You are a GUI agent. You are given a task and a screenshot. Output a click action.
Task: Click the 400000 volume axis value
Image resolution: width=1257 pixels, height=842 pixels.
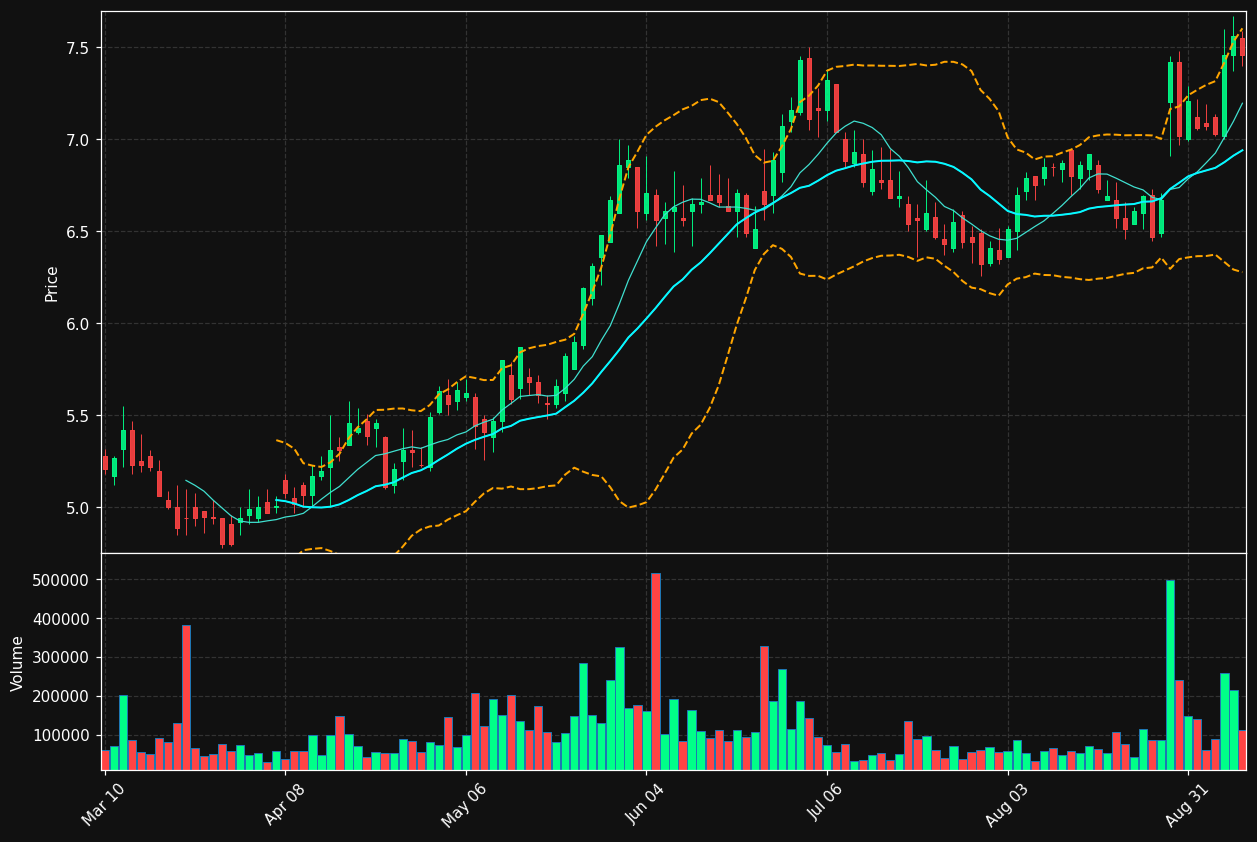(x=62, y=619)
